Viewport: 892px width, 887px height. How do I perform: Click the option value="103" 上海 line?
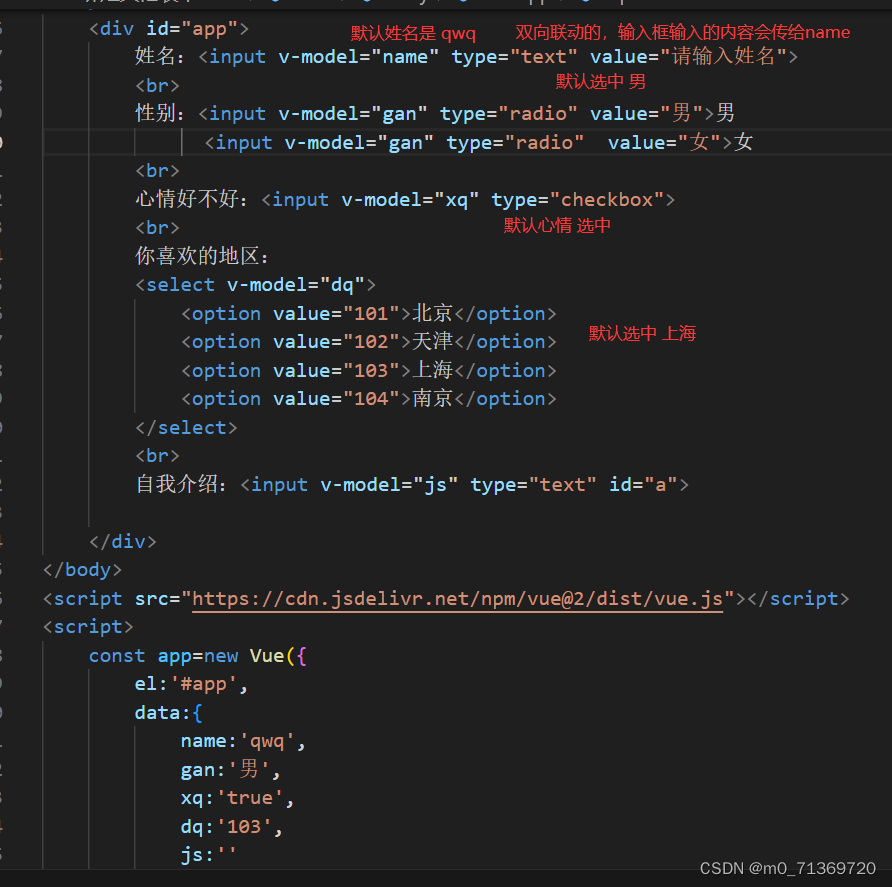pyautogui.click(x=369, y=370)
